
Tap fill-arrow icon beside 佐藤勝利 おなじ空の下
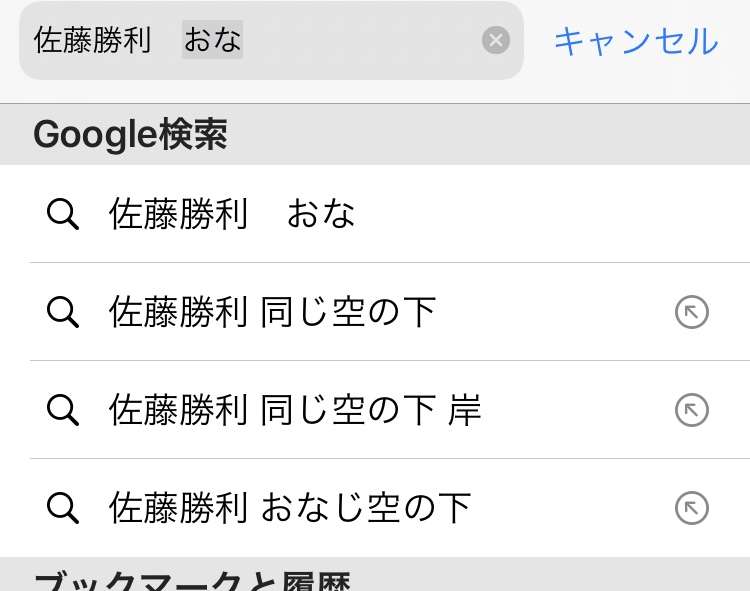[x=692, y=508]
